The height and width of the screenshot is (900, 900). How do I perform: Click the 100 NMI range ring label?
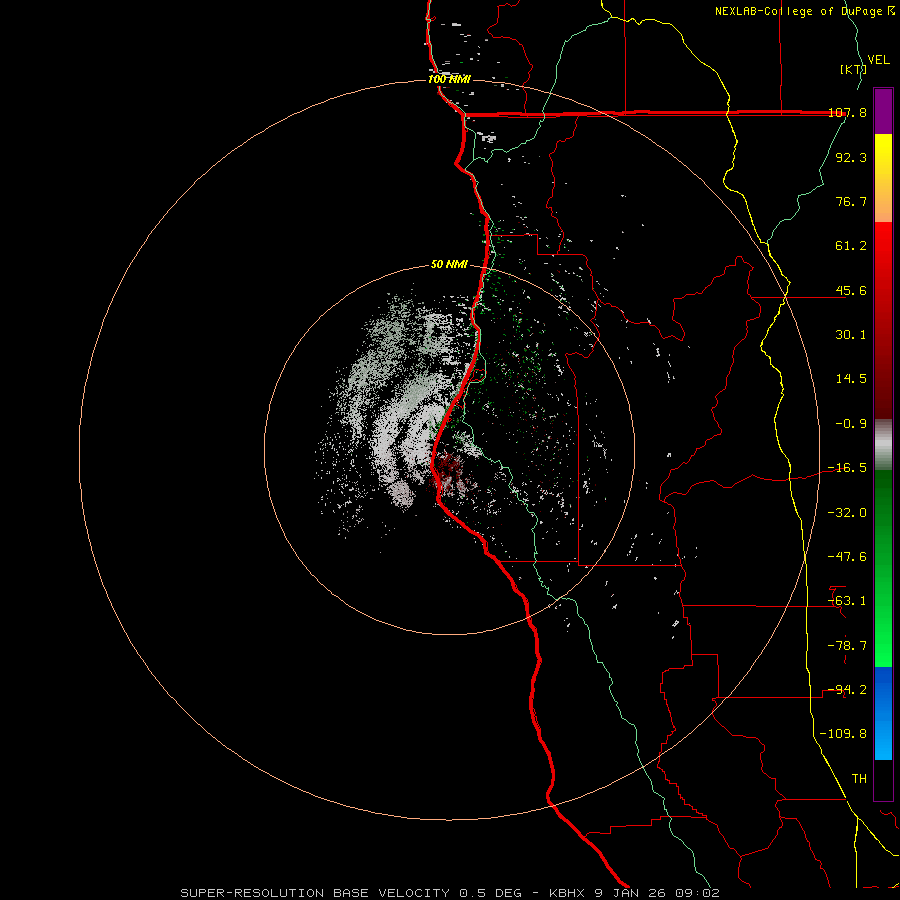(449, 79)
